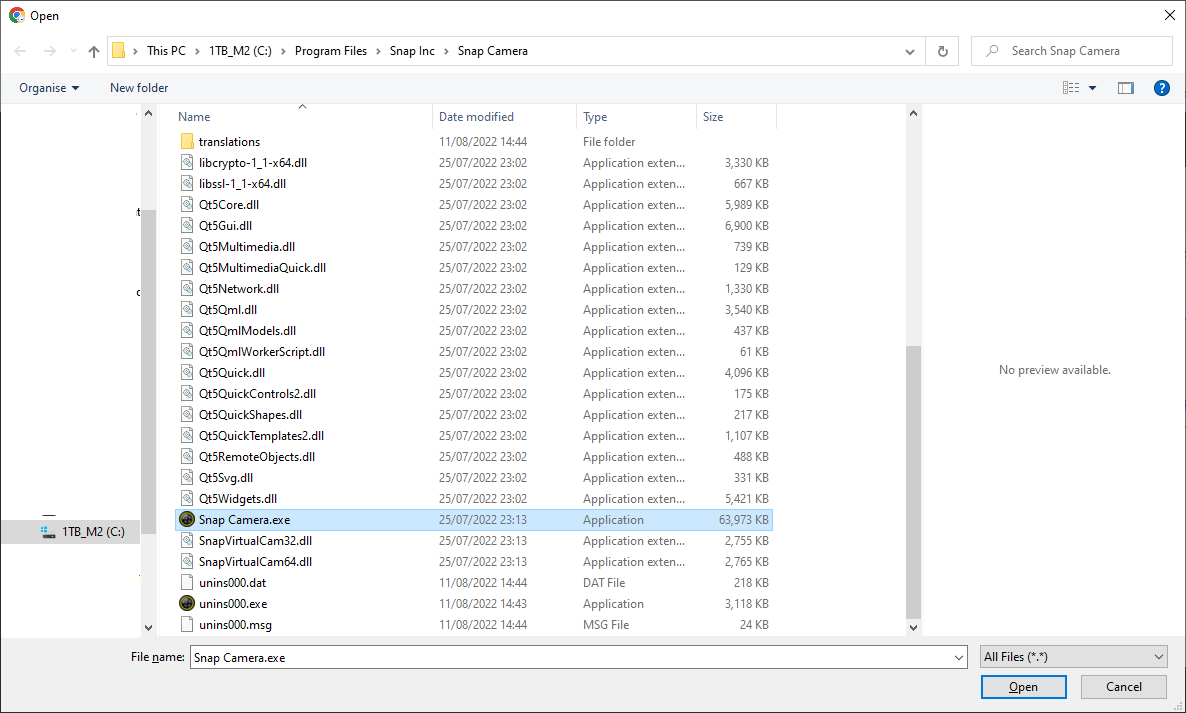
Task: Click the New folder button
Action: (139, 88)
